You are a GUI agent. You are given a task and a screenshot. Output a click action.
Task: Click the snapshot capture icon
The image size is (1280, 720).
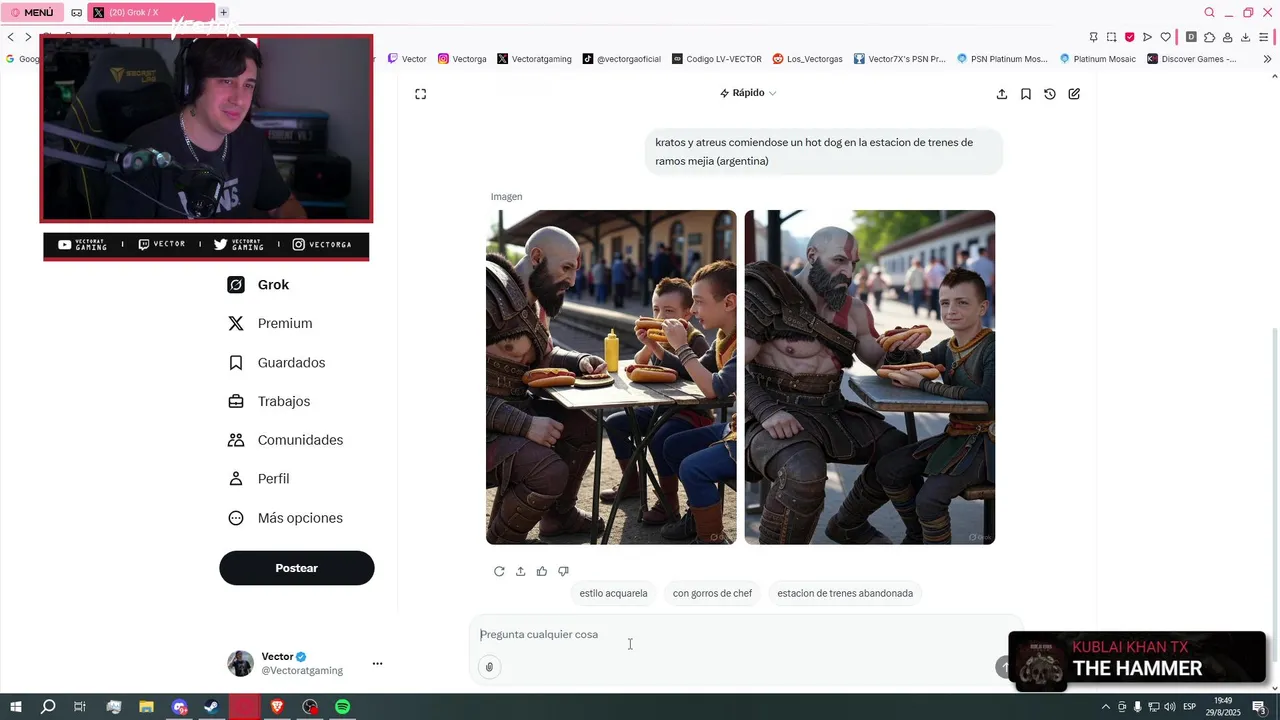1111,37
